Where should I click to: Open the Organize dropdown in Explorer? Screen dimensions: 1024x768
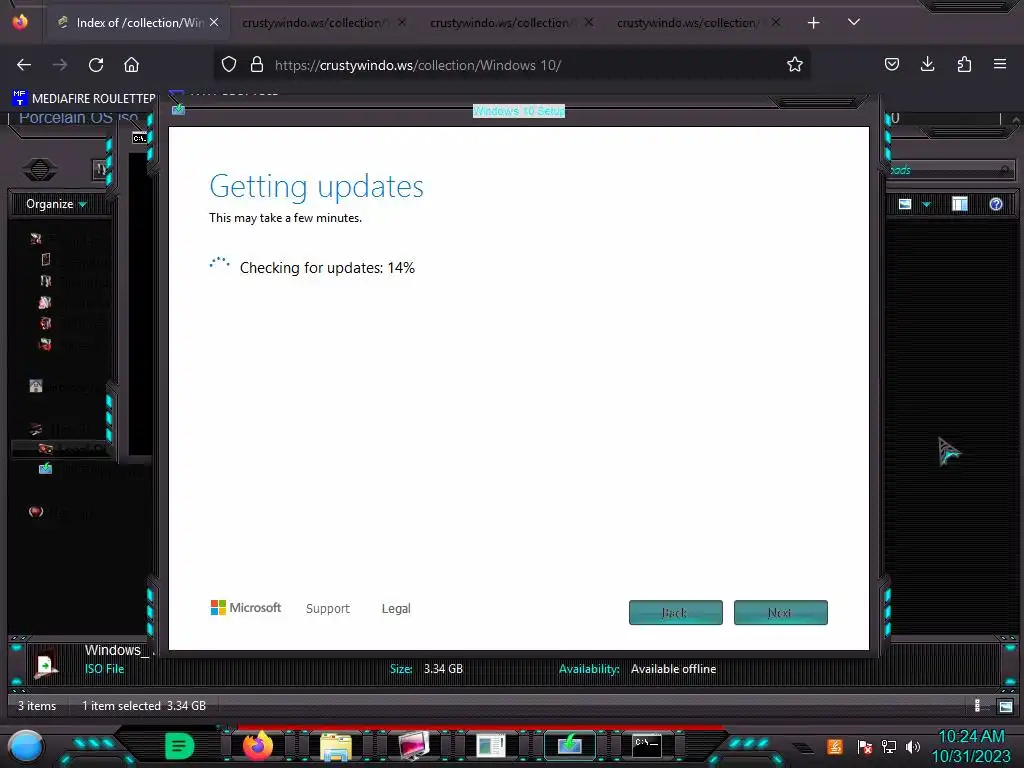56,204
